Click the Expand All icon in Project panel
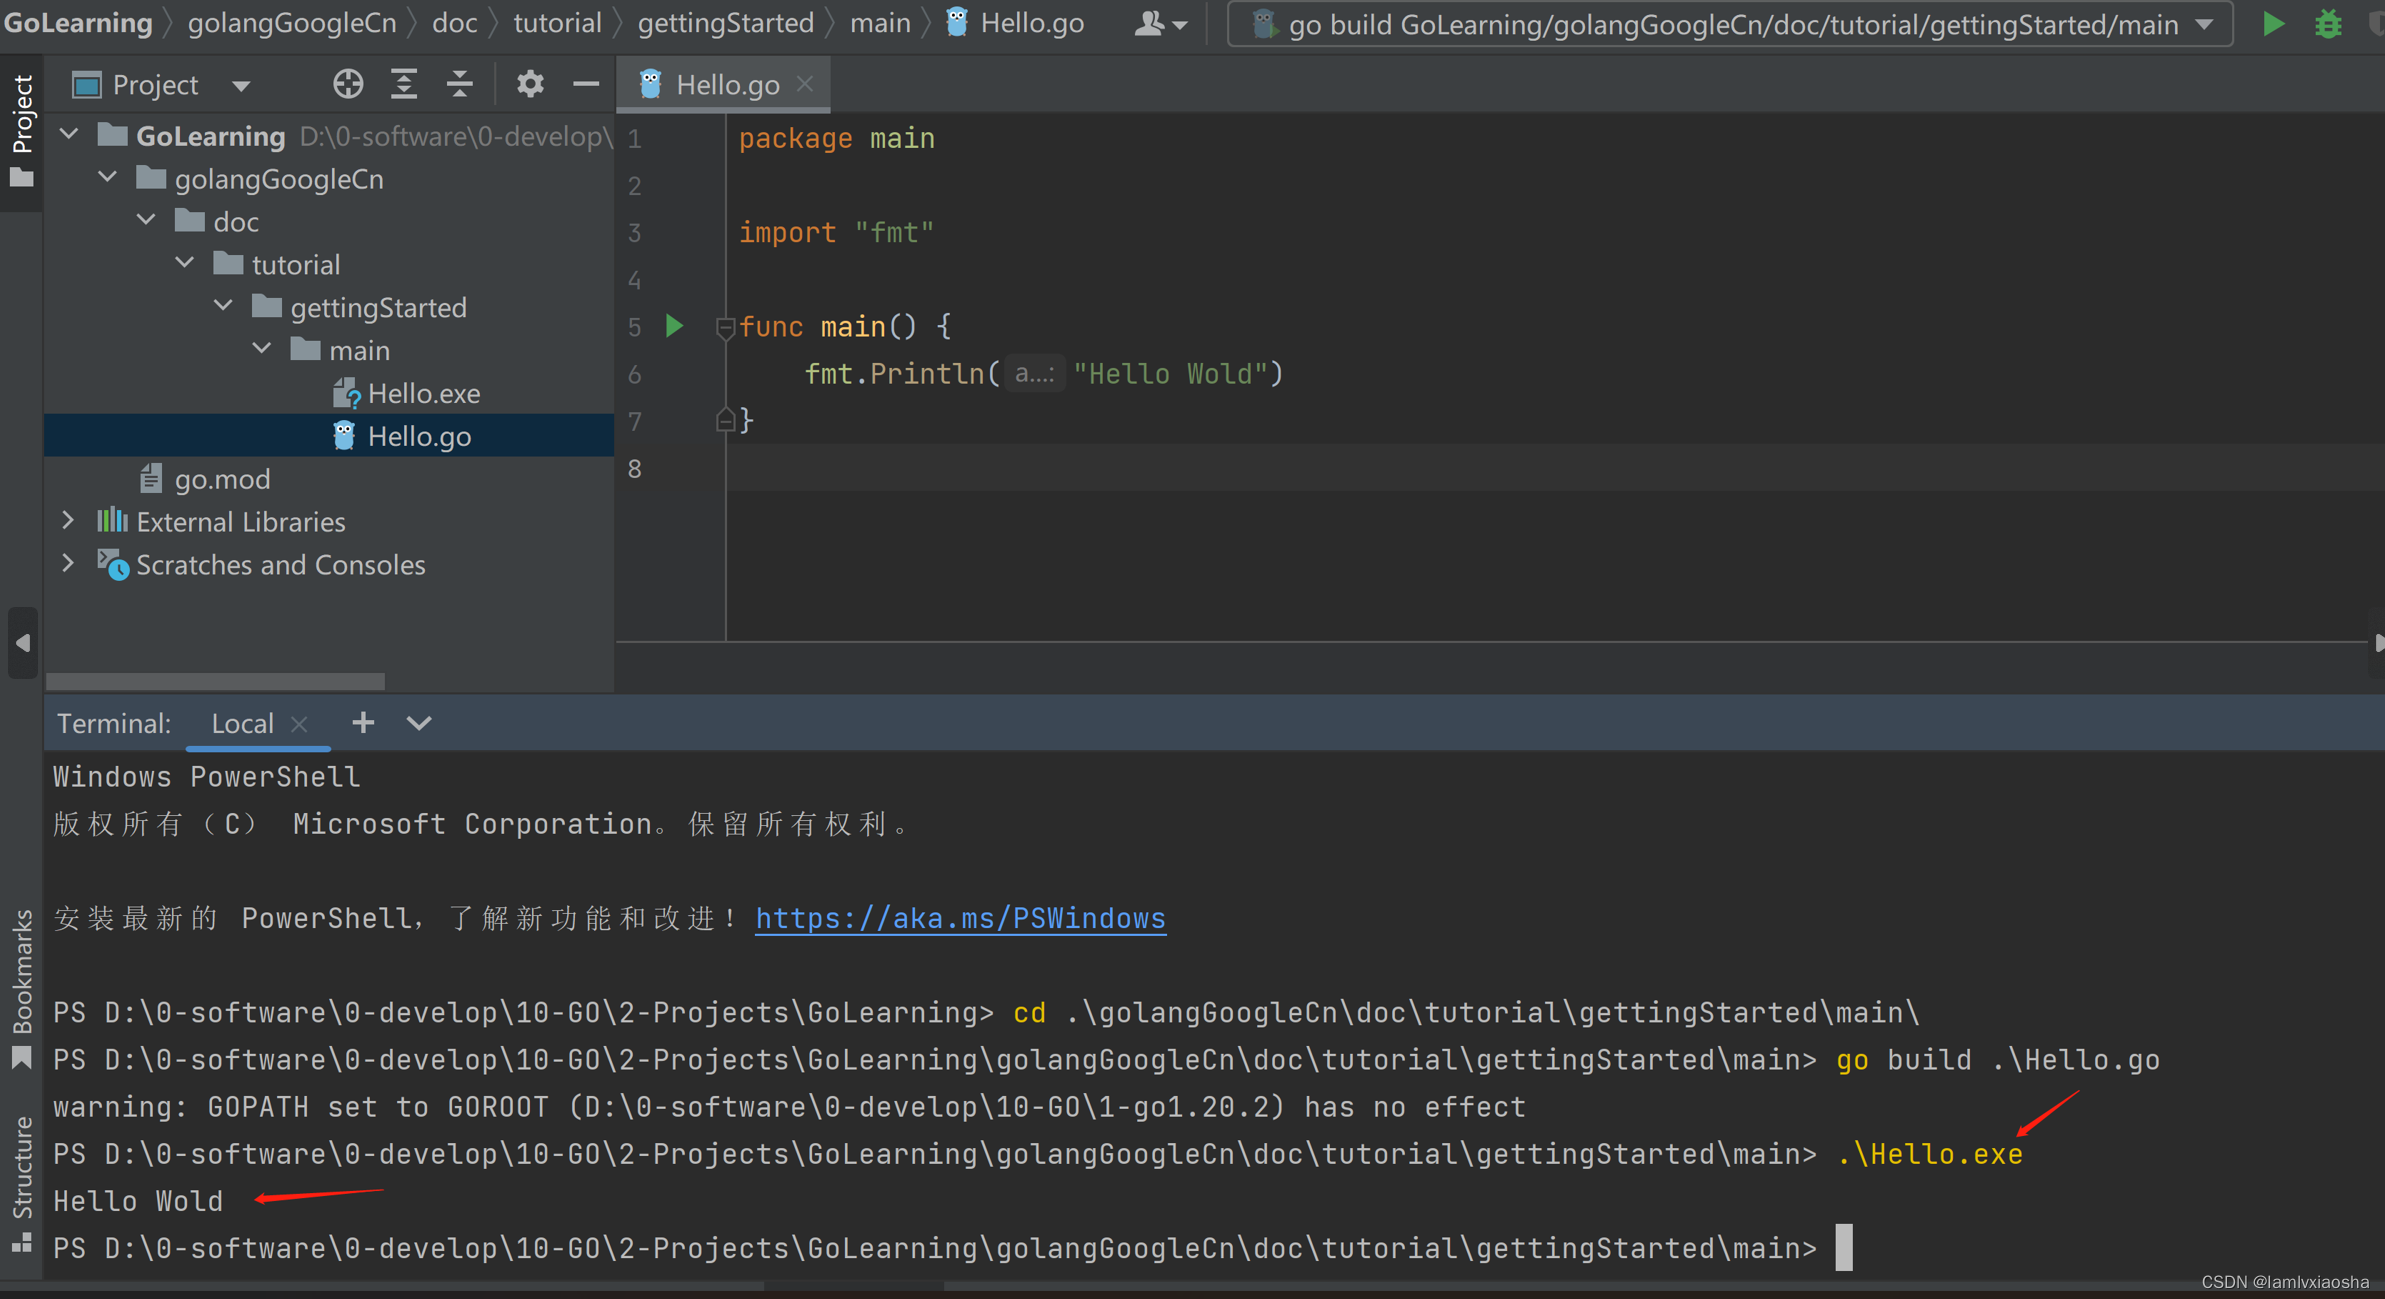 404,84
